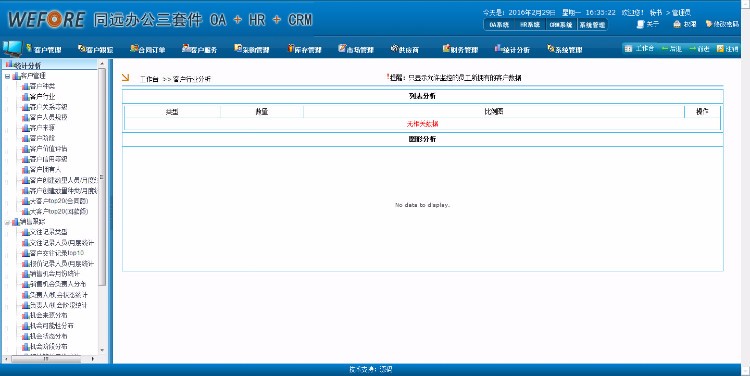The image size is (750, 376).
Task: Open the 销售机会月份统计 report
Action: coord(54,274)
